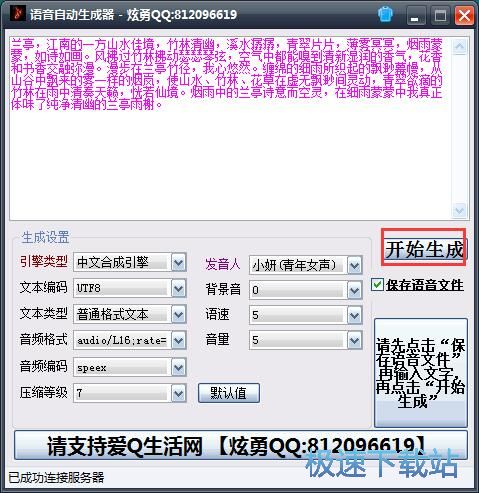Click the 背景音 label
This screenshot has height=493, width=479.
pyautogui.click(x=223, y=289)
